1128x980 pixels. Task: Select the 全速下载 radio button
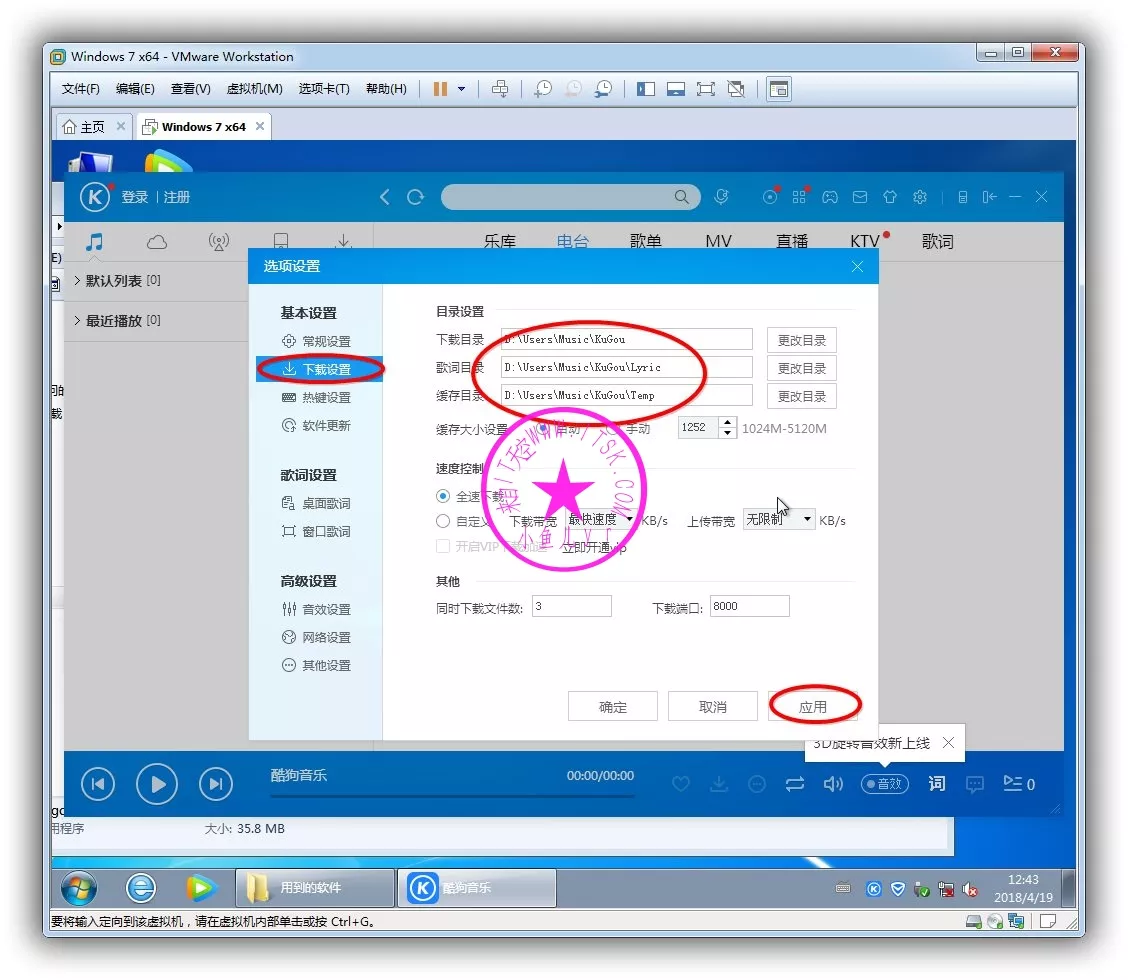[443, 496]
